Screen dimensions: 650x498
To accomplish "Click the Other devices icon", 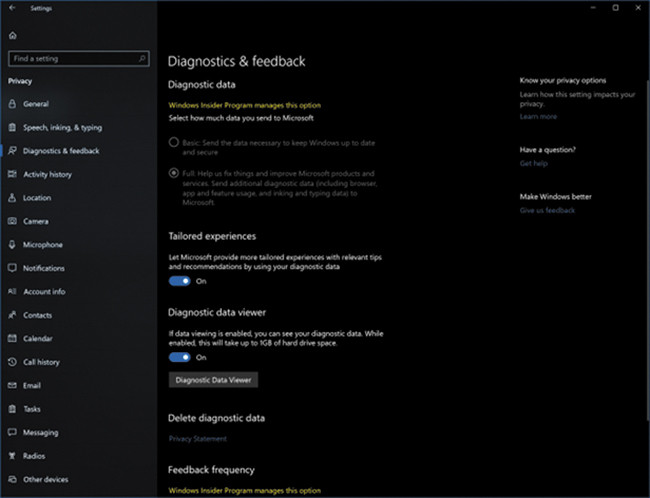I will tap(12, 479).
